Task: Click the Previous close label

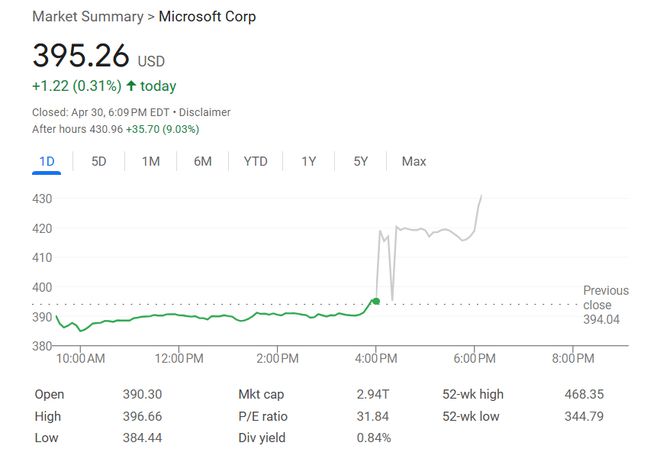Action: [606, 297]
